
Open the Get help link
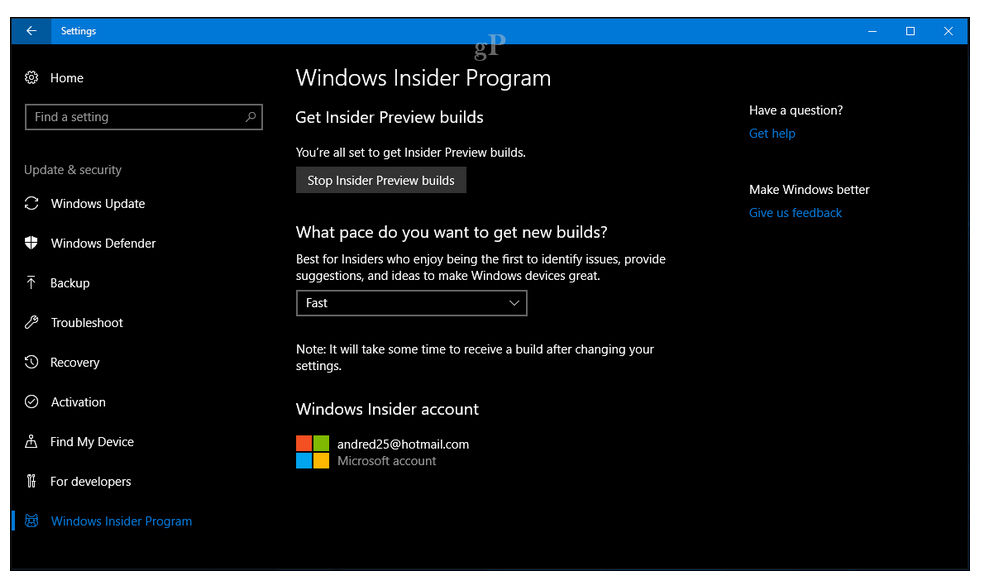coord(772,133)
